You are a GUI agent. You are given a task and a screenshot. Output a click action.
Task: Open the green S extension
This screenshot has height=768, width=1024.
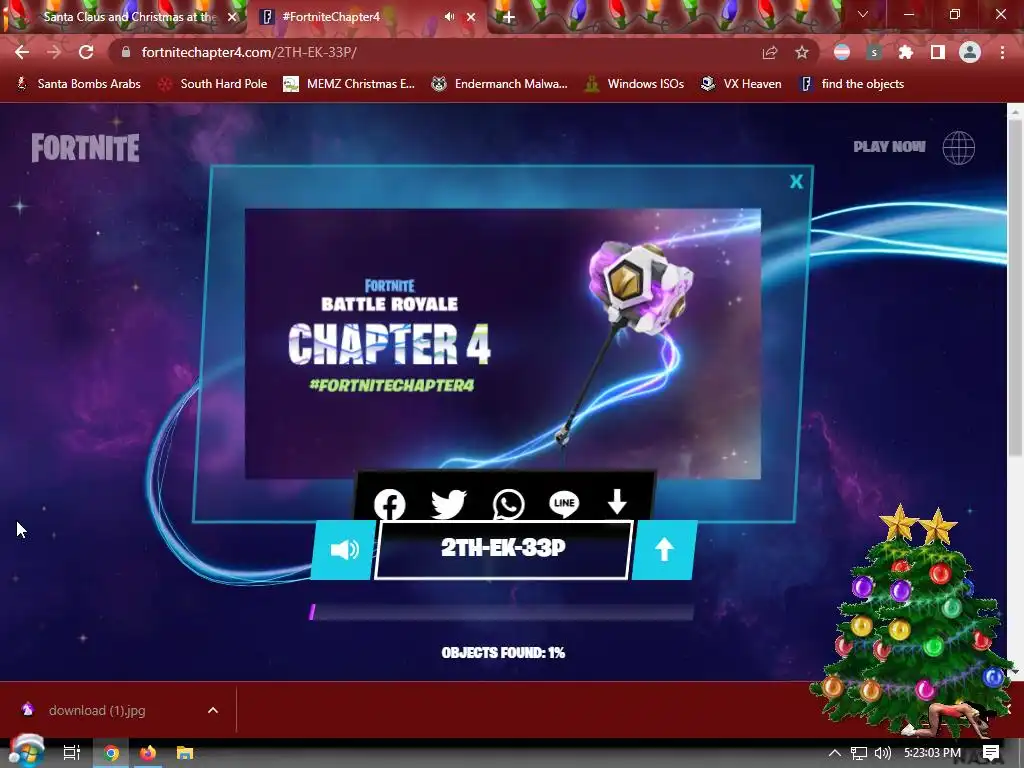coord(874,52)
